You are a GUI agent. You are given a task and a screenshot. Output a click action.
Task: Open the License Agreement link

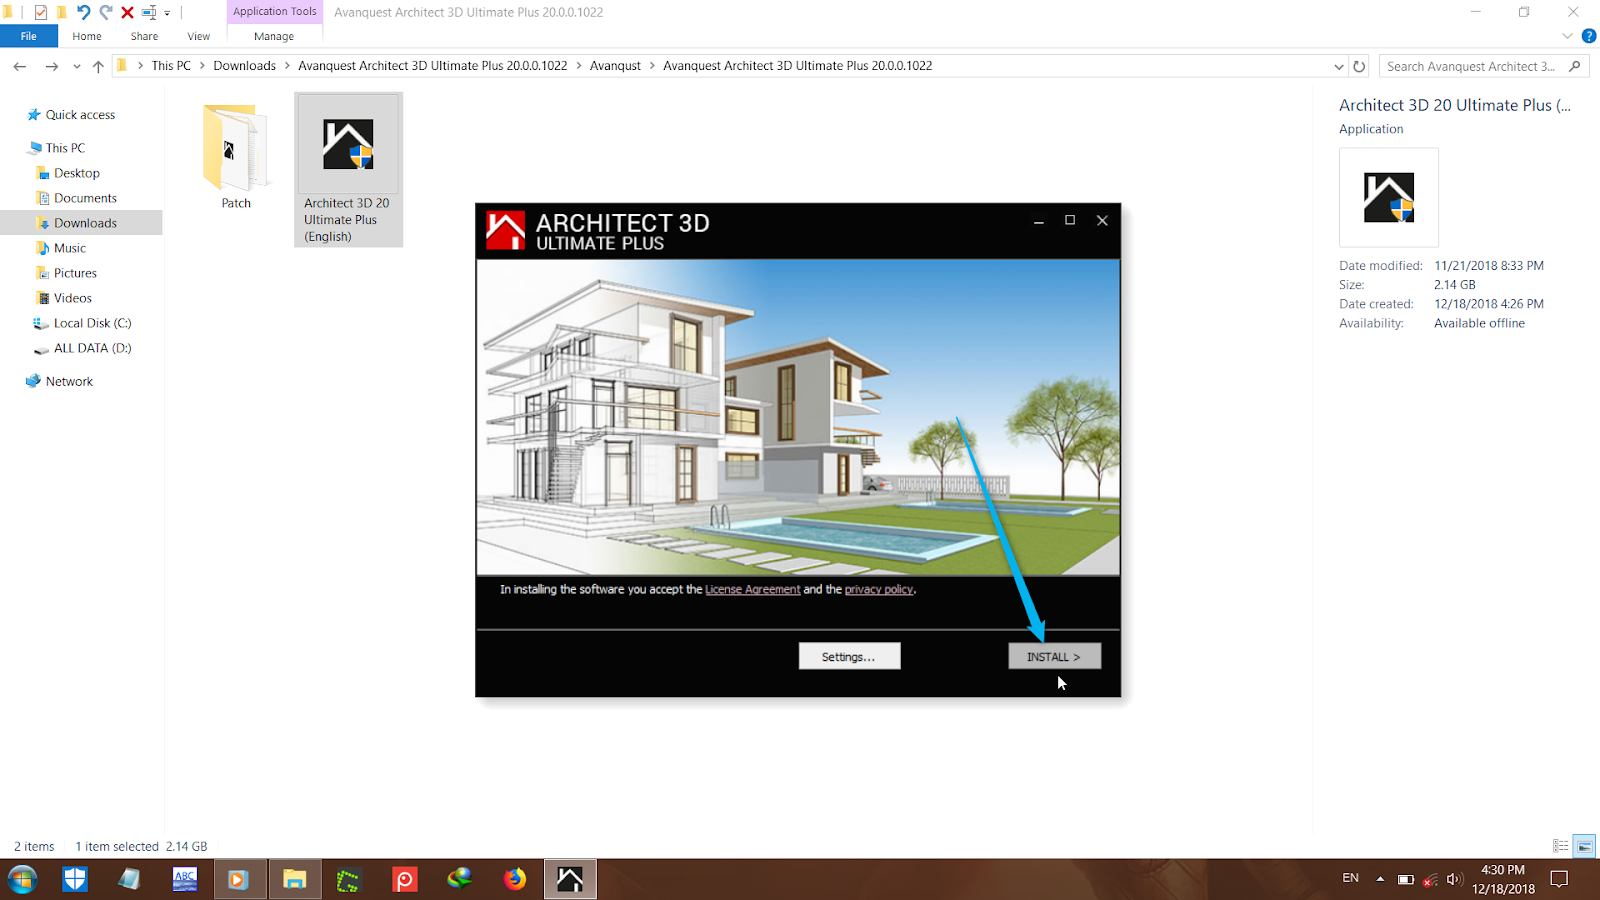tap(752, 589)
